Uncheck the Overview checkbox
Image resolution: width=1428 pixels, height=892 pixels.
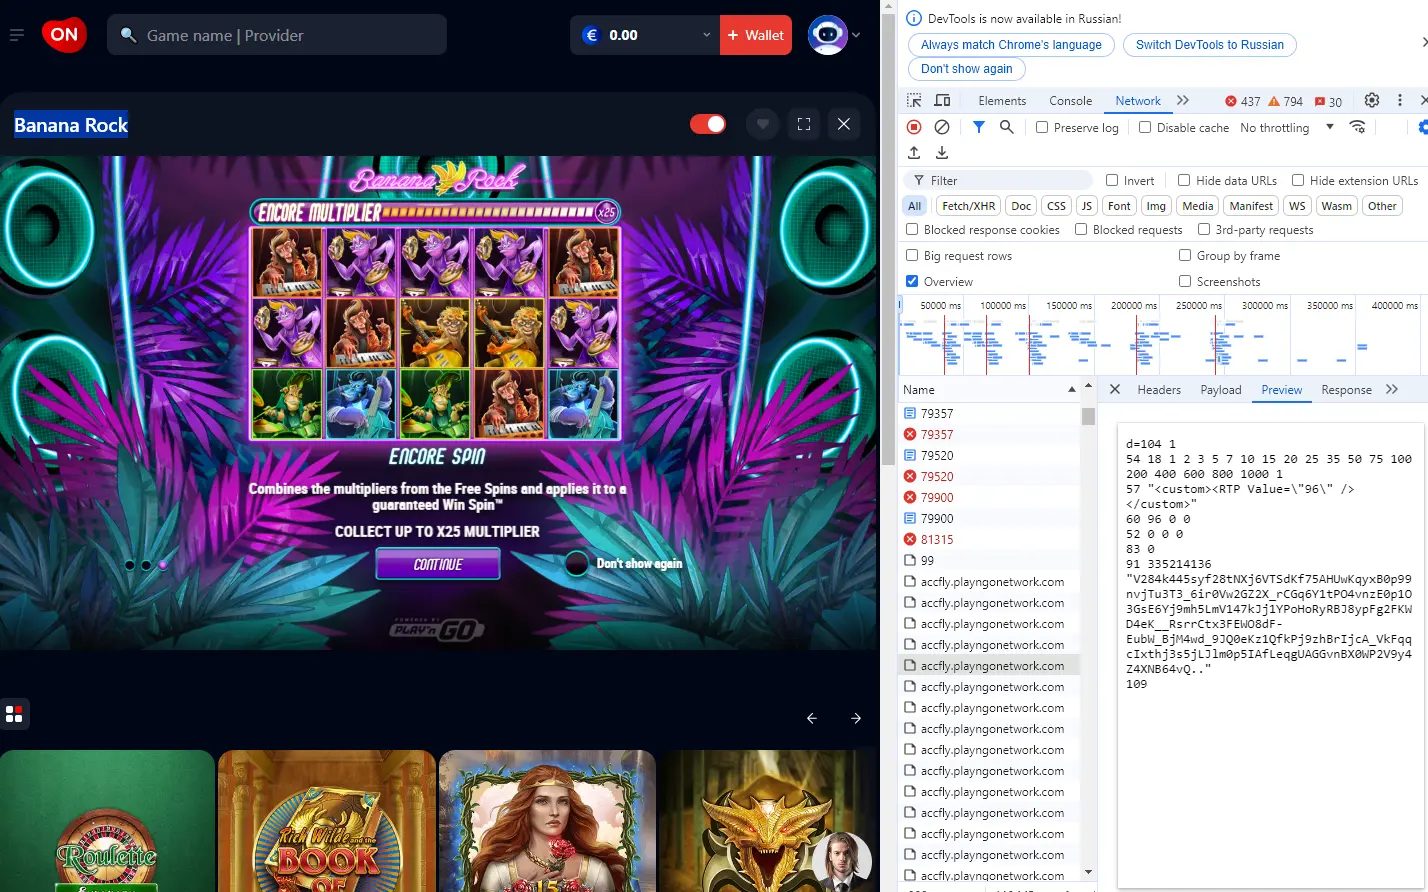point(912,281)
